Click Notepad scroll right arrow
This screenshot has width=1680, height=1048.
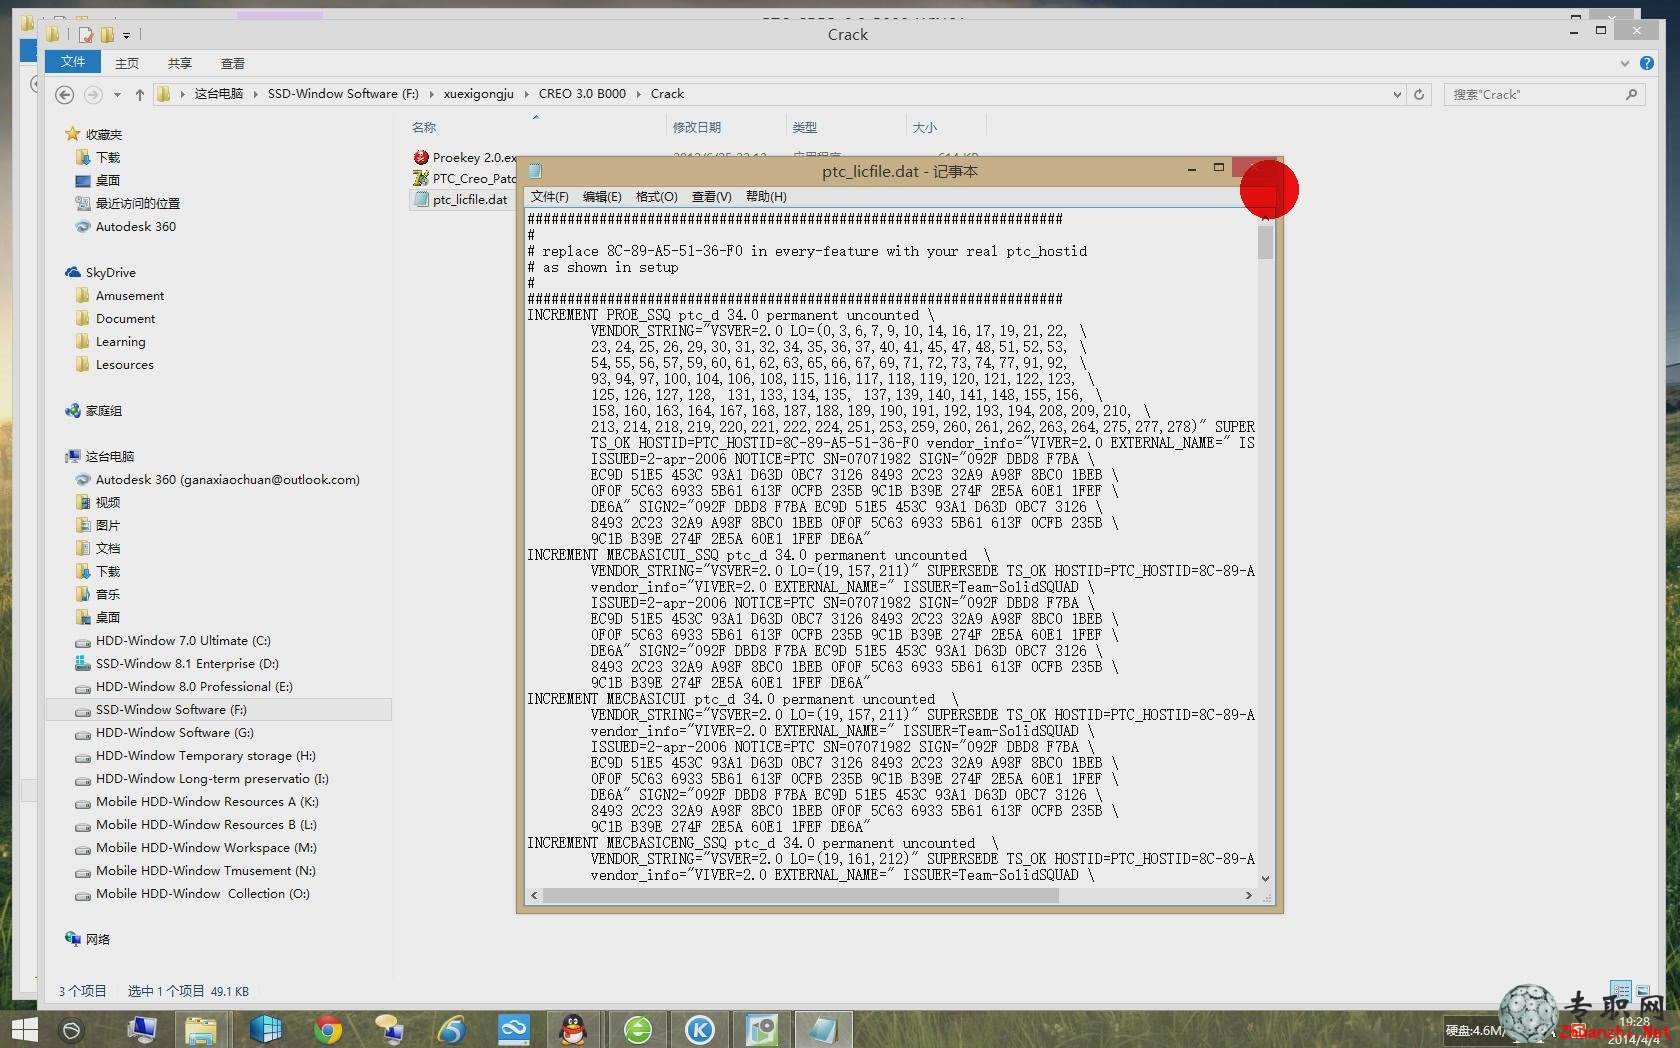(x=1248, y=895)
